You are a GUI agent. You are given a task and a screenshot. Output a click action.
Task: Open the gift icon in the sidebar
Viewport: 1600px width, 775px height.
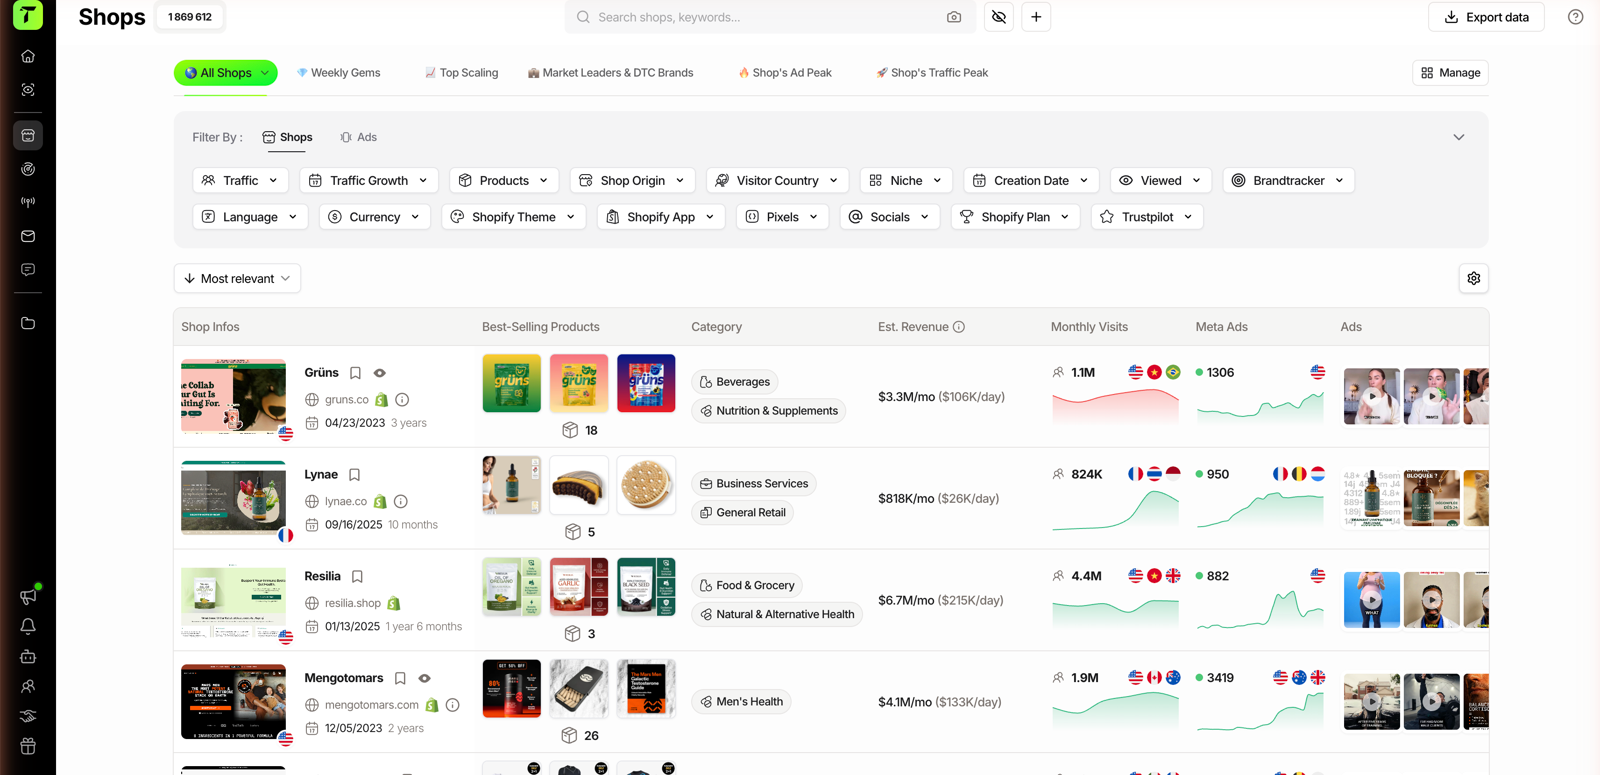(28, 746)
